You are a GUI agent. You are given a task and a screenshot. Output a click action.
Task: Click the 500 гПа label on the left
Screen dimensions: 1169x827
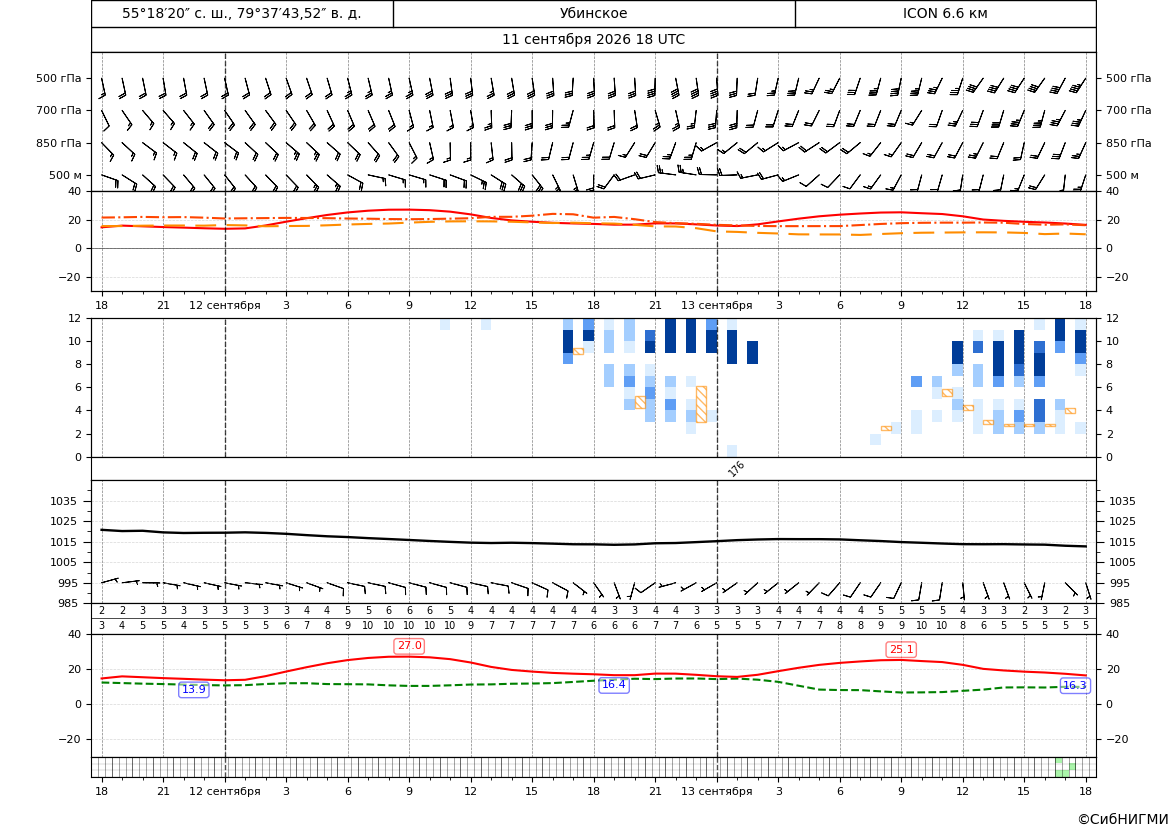point(59,78)
